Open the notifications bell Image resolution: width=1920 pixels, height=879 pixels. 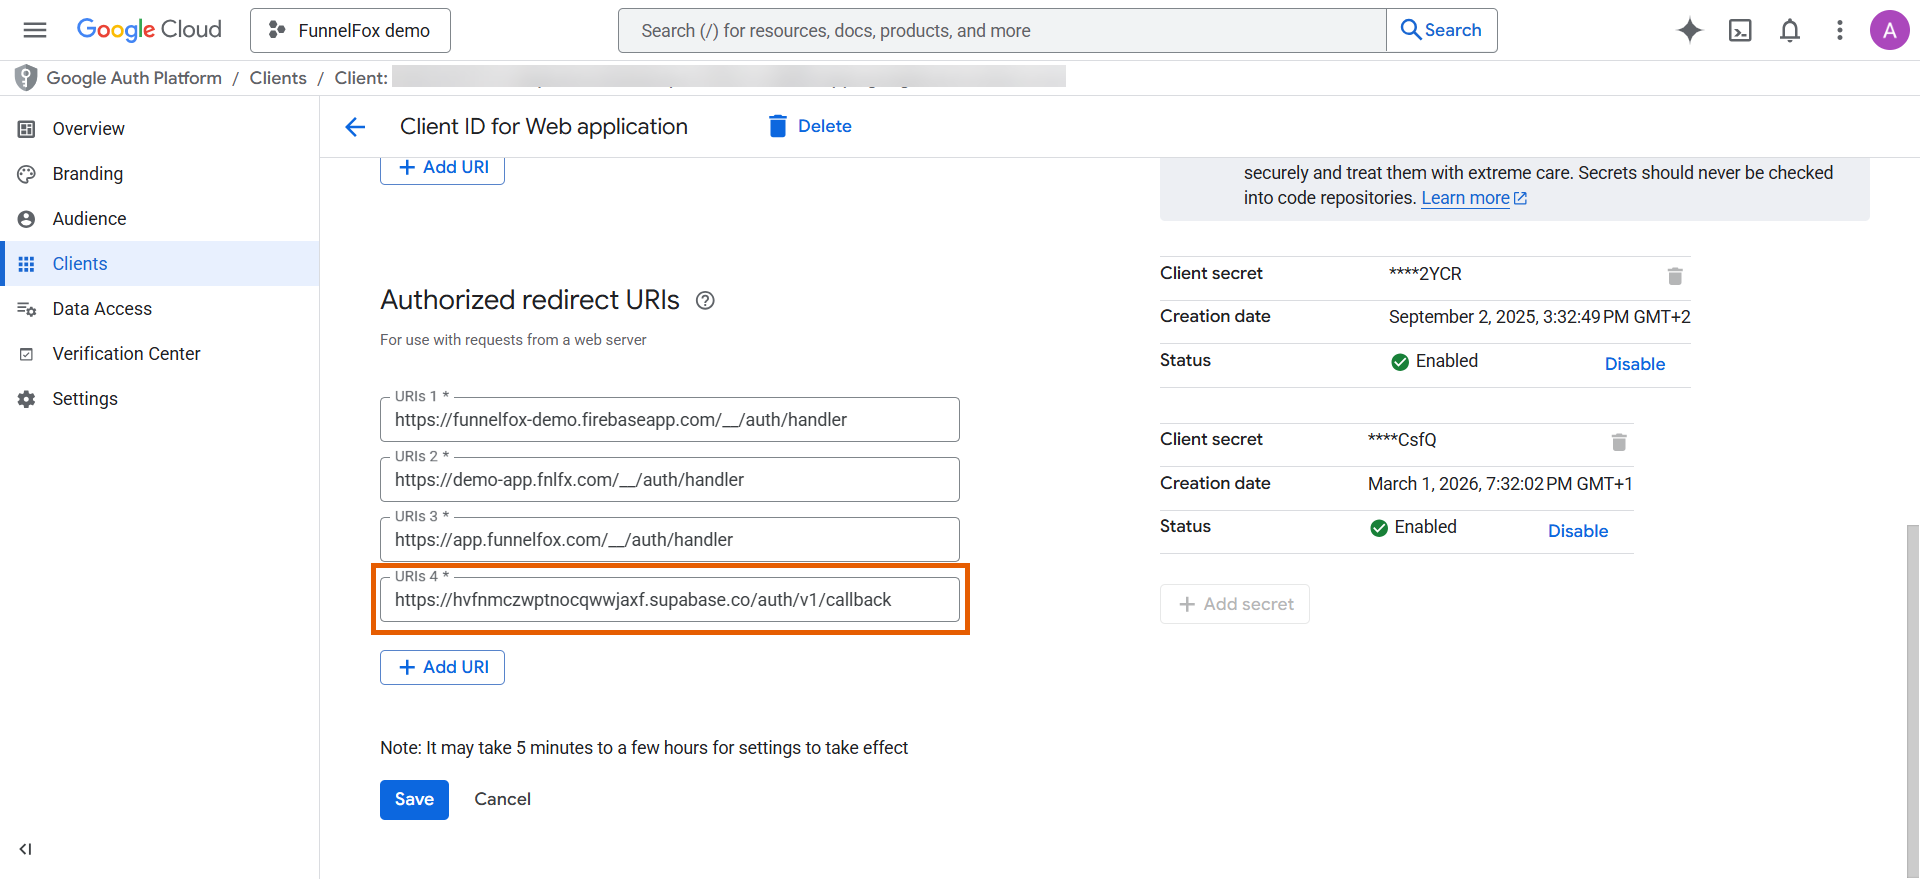click(1790, 30)
